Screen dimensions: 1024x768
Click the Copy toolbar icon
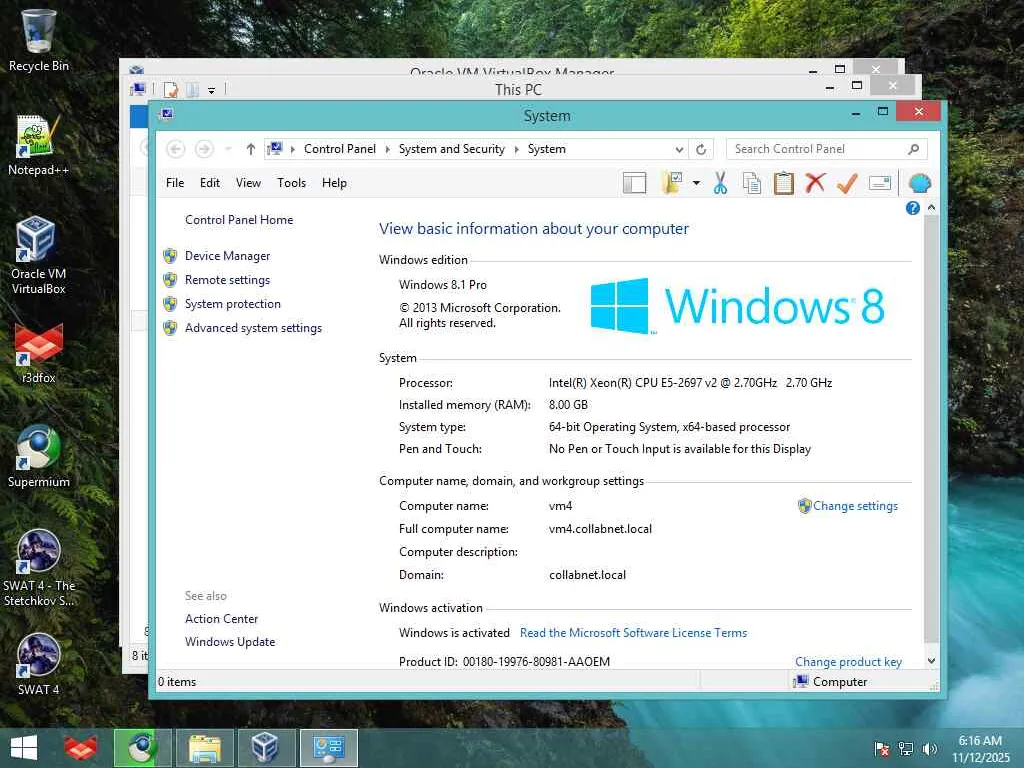click(x=752, y=184)
